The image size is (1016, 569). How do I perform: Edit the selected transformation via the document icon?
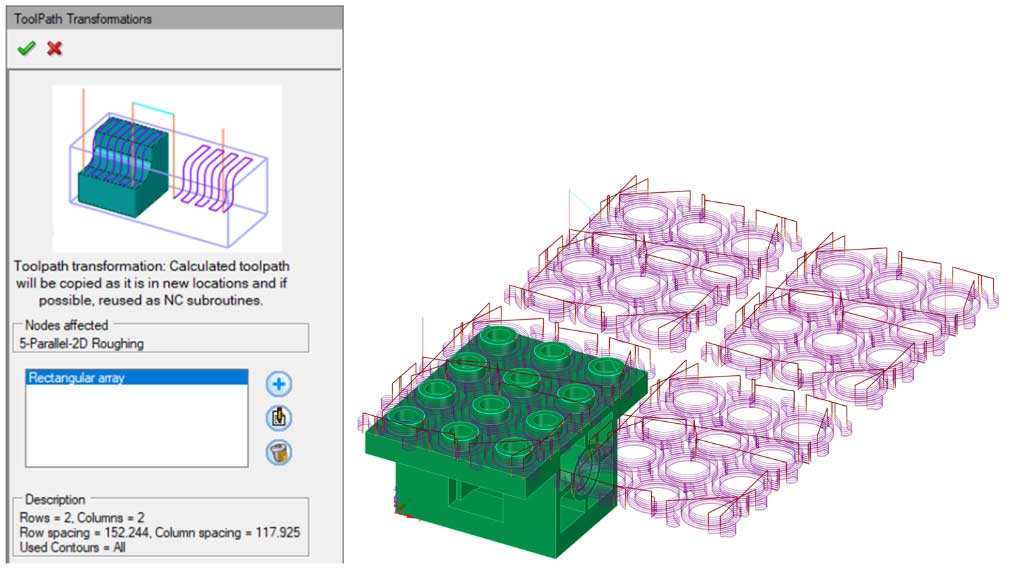(x=280, y=418)
